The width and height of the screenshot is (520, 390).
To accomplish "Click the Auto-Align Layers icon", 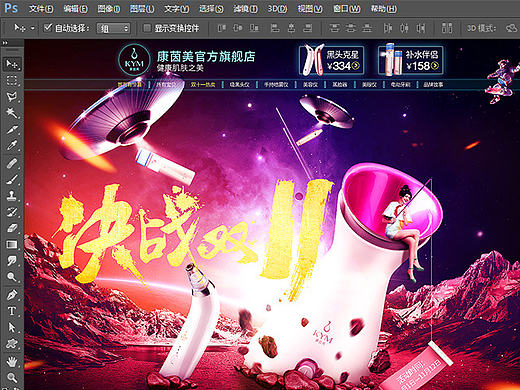I will pyautogui.click(x=447, y=28).
